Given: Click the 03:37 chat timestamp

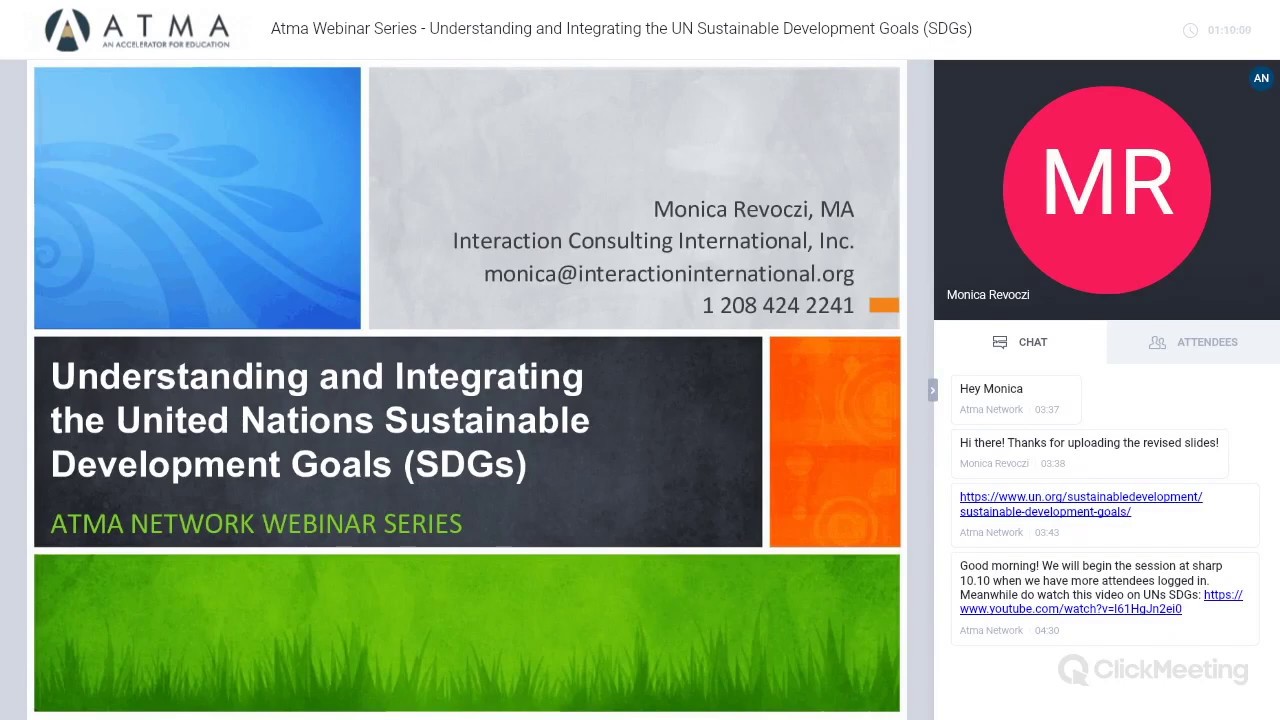Looking at the screenshot, I should point(1047,410).
